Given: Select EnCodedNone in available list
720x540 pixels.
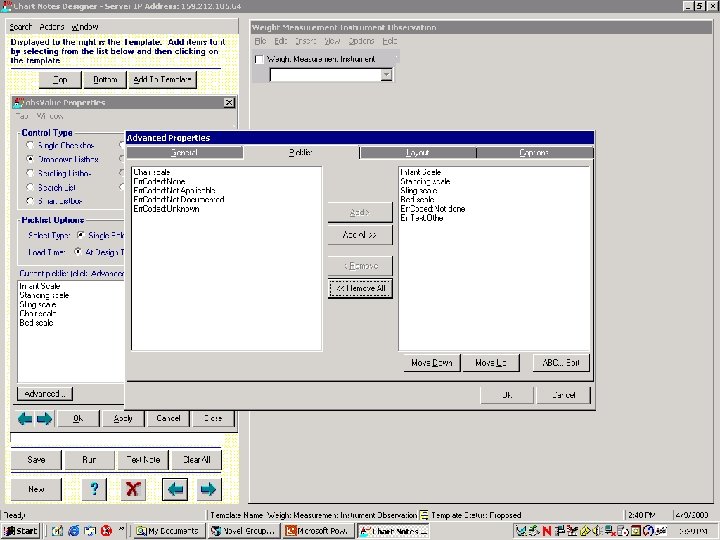Looking at the screenshot, I should pyautogui.click(x=159, y=181).
